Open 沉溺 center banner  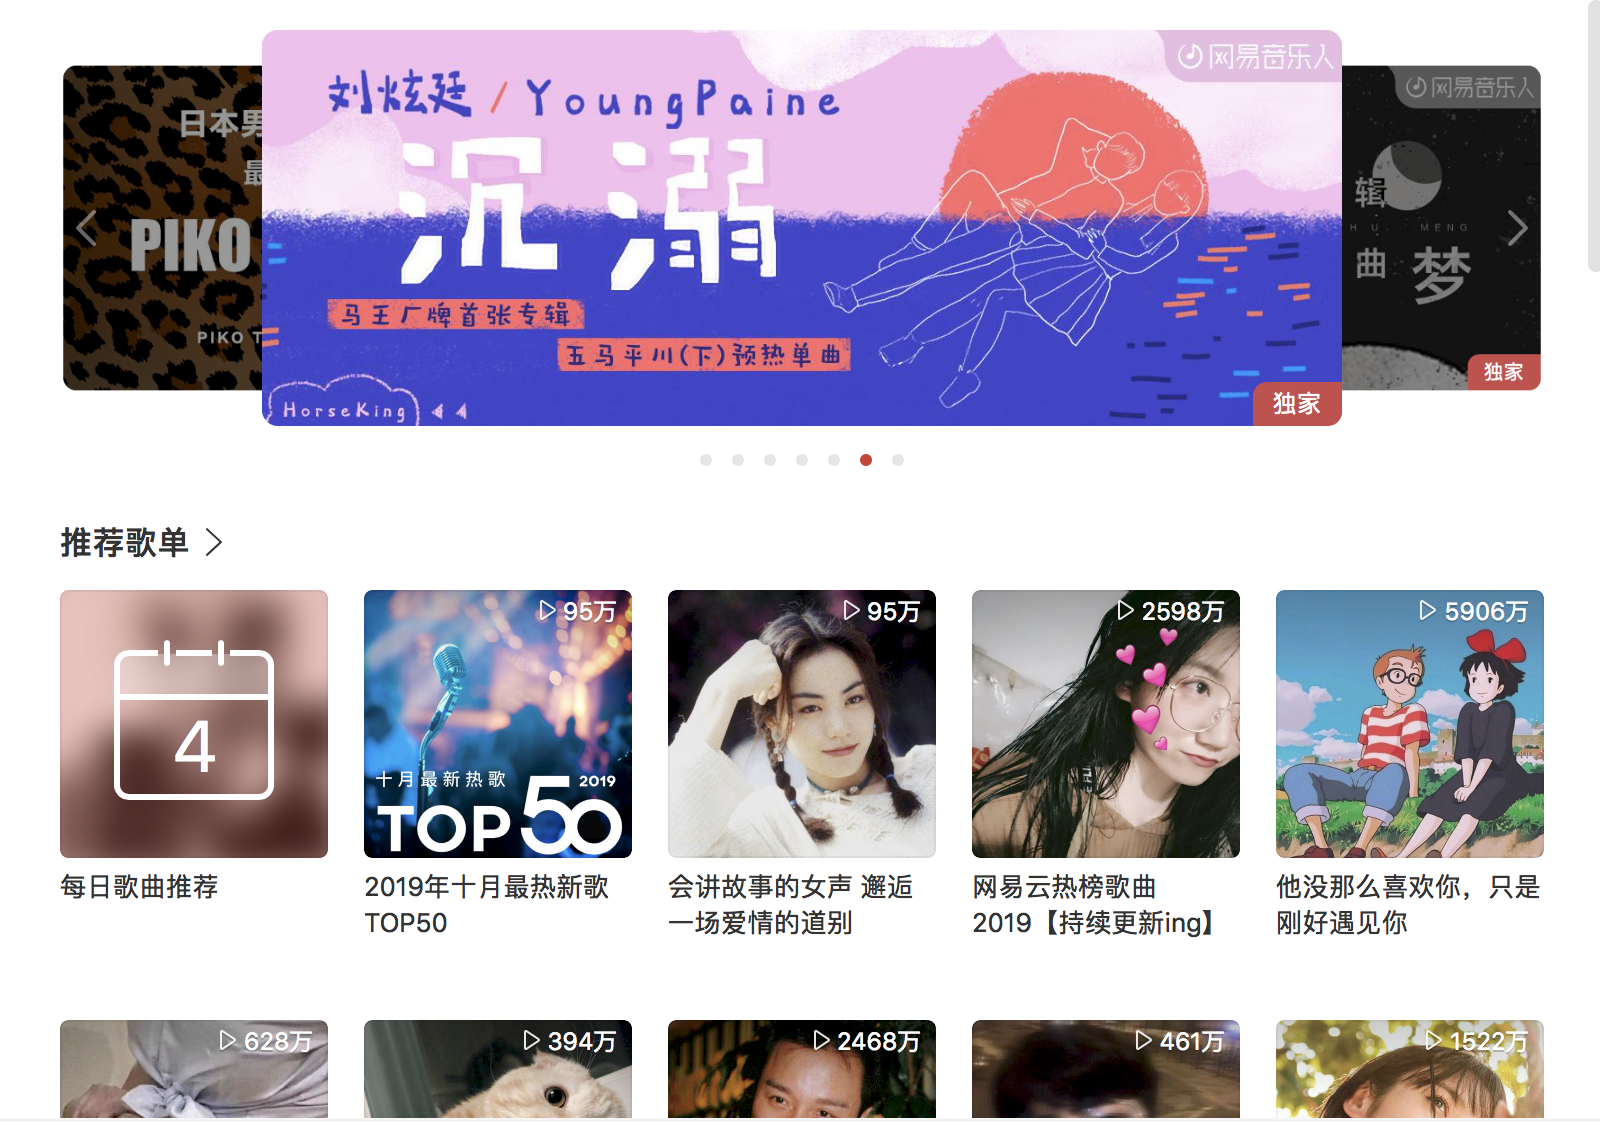pyautogui.click(x=802, y=228)
